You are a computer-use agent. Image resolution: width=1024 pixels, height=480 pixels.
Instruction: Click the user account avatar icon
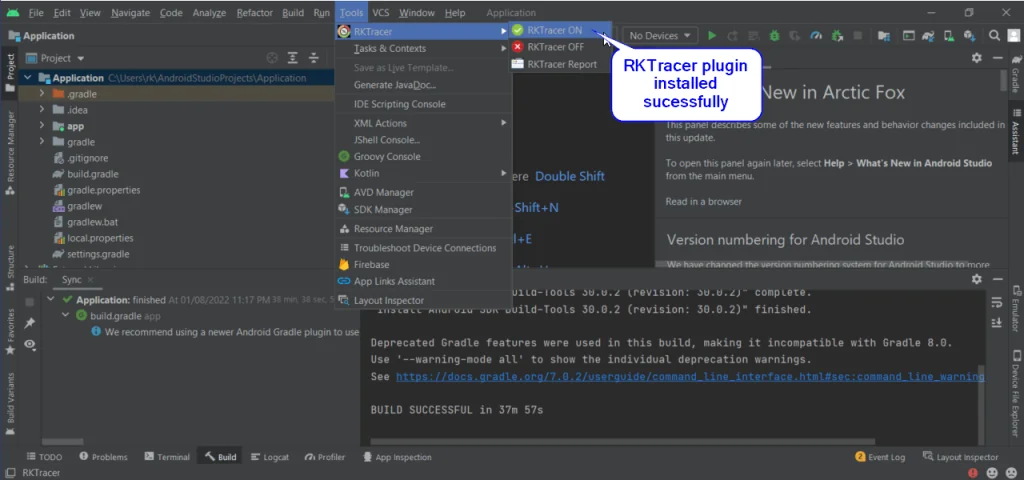(1012, 36)
